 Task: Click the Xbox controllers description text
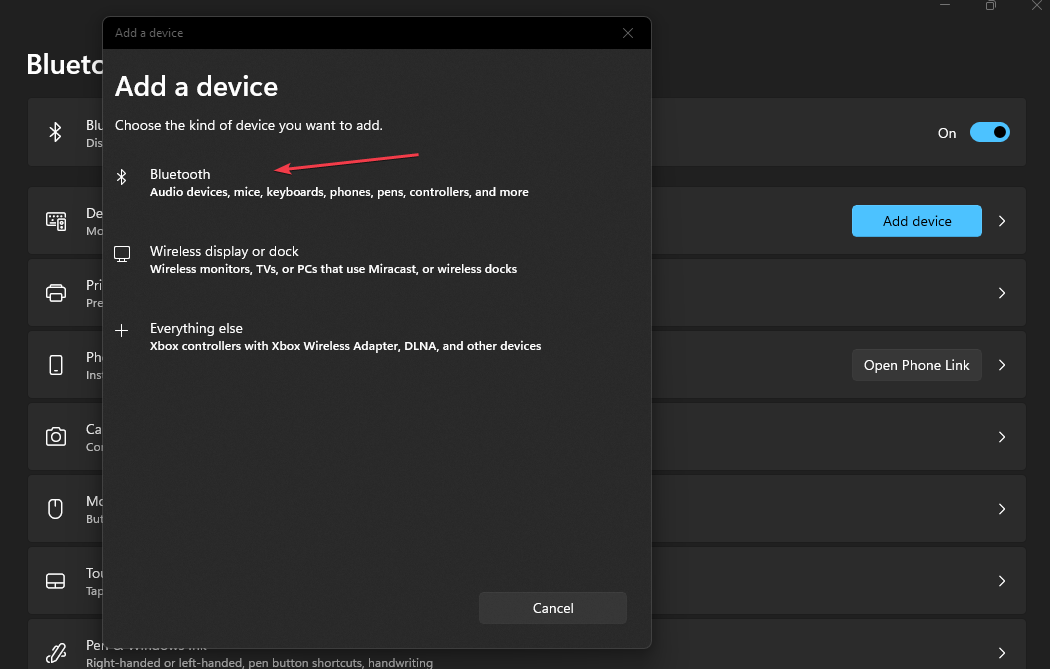coord(346,346)
